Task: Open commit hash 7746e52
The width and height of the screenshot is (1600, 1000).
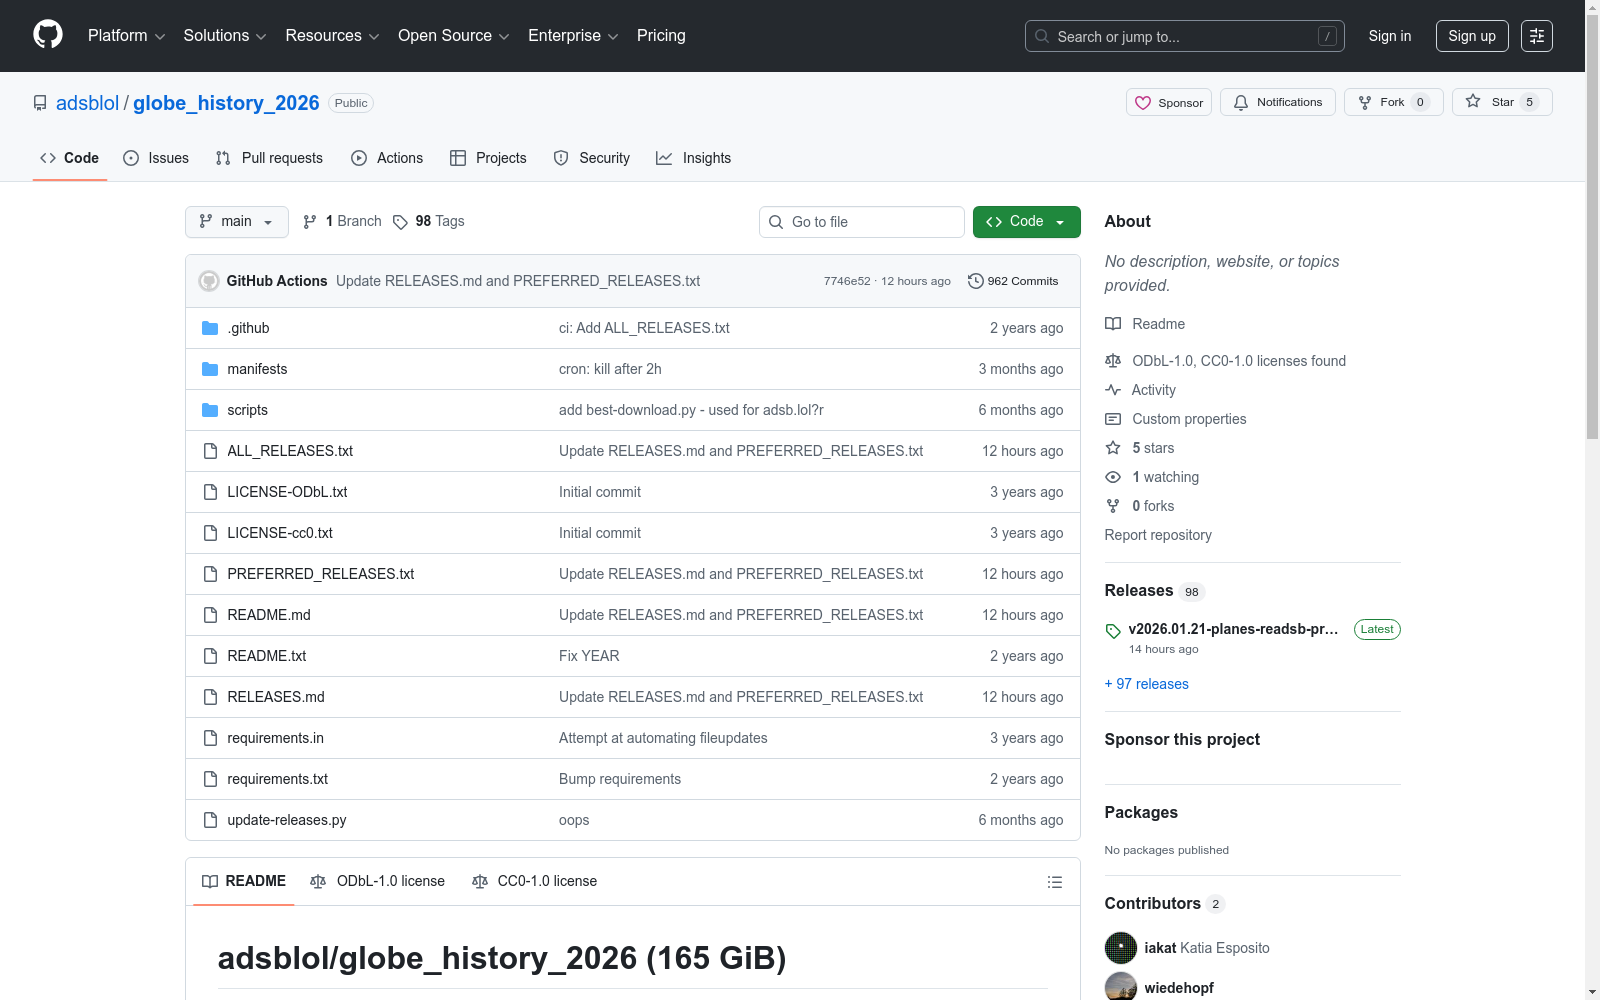Action: tap(847, 281)
